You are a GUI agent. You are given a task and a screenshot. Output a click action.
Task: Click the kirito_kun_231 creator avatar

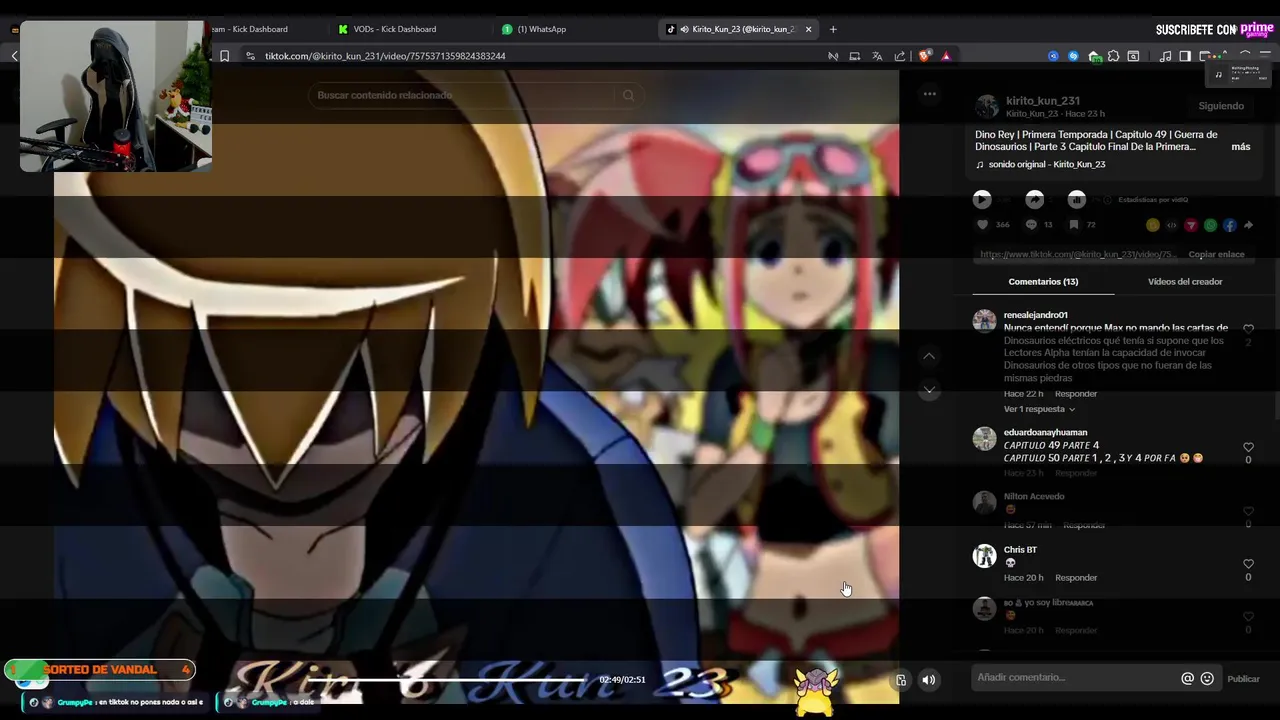point(987,107)
